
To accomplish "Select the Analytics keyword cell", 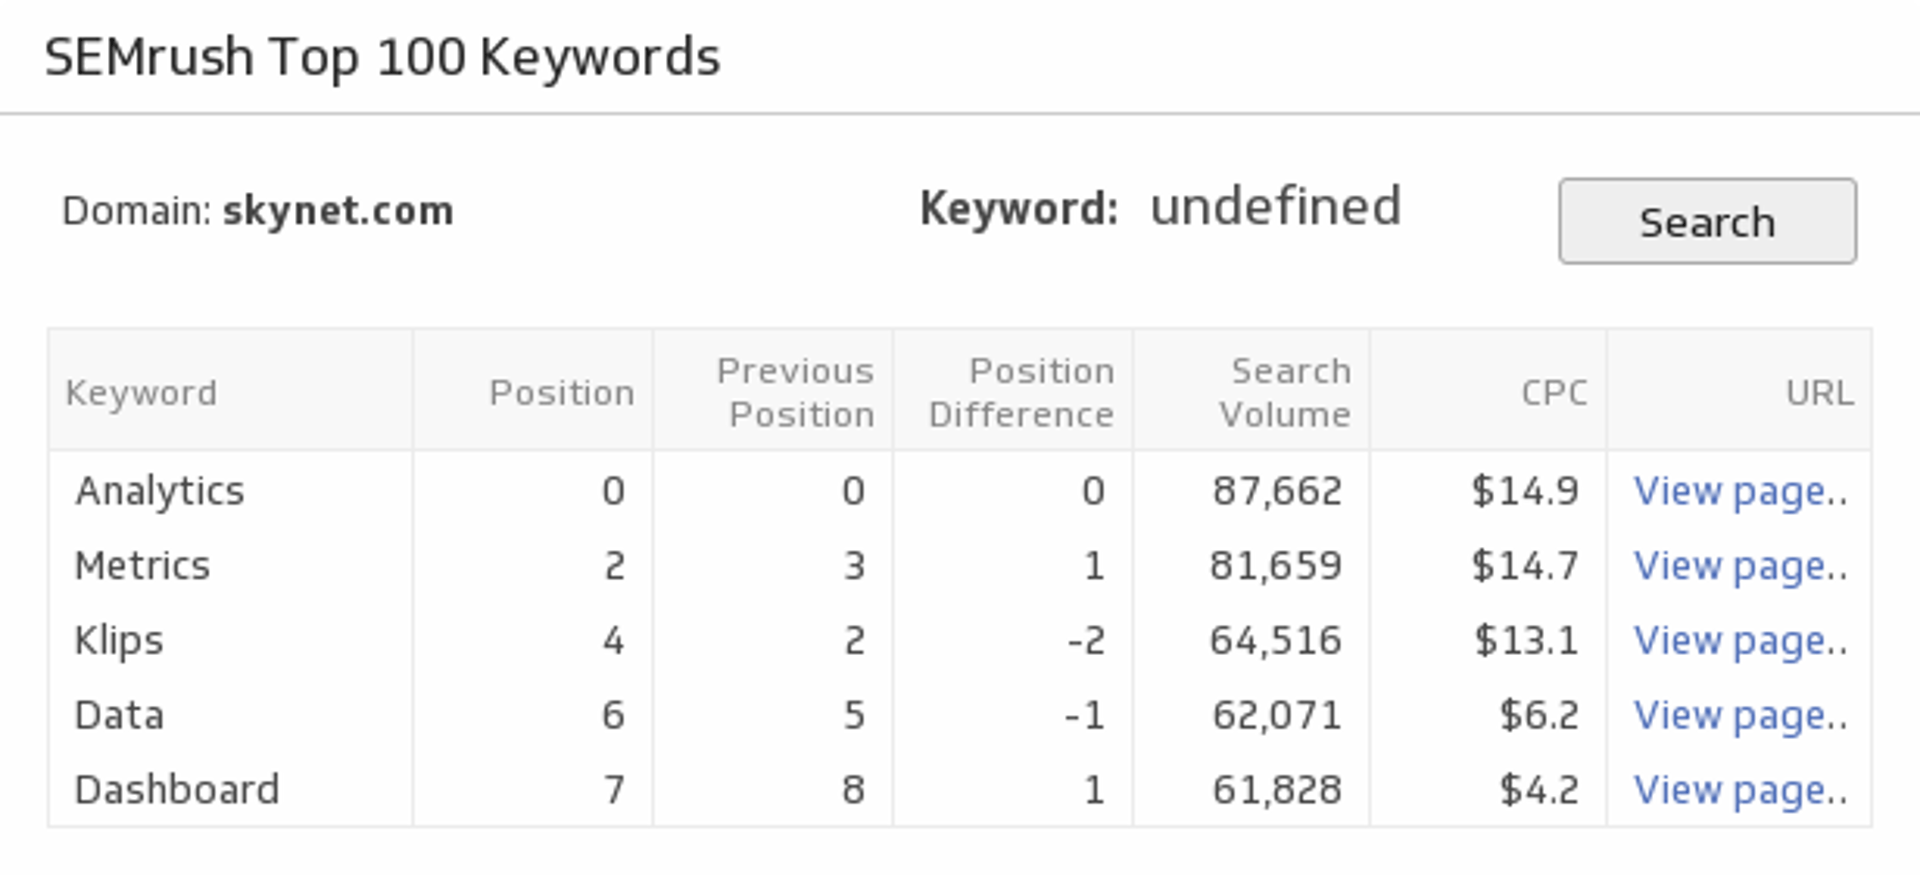I will coord(160,491).
